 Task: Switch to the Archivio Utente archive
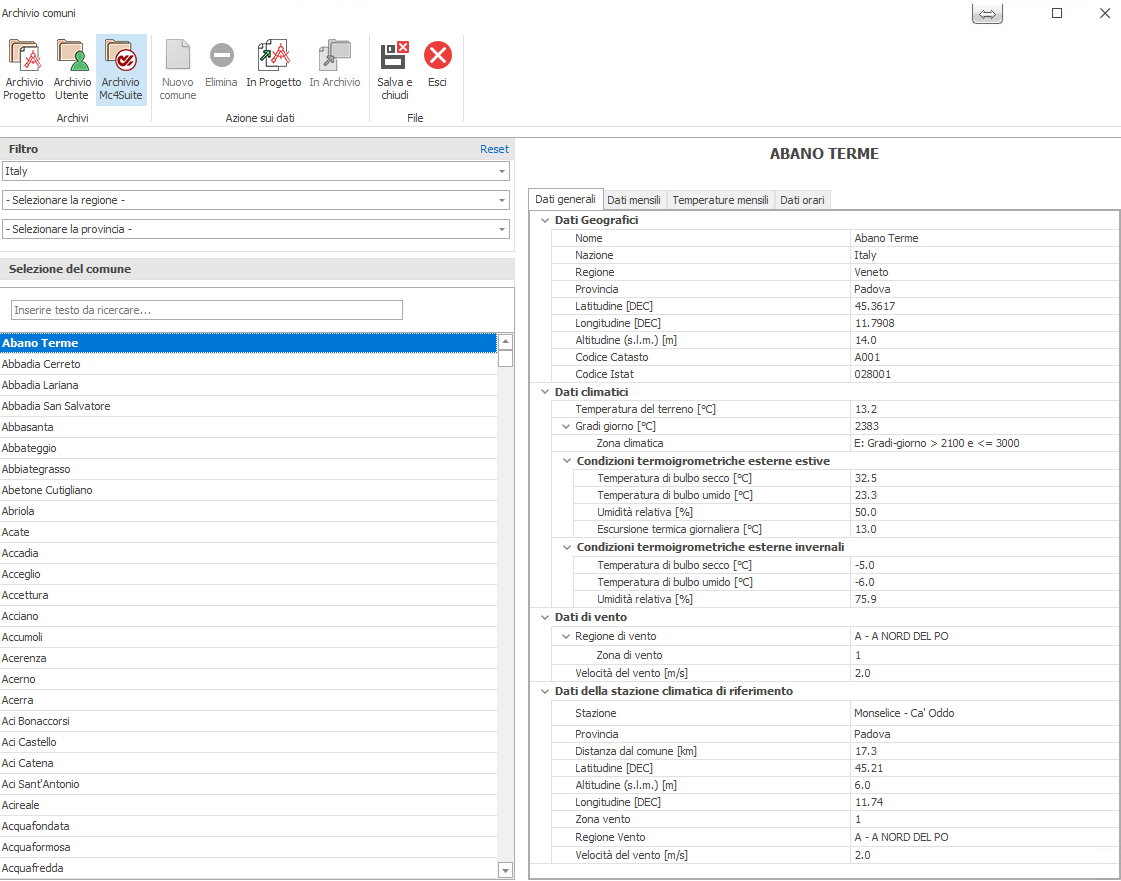click(x=72, y=68)
